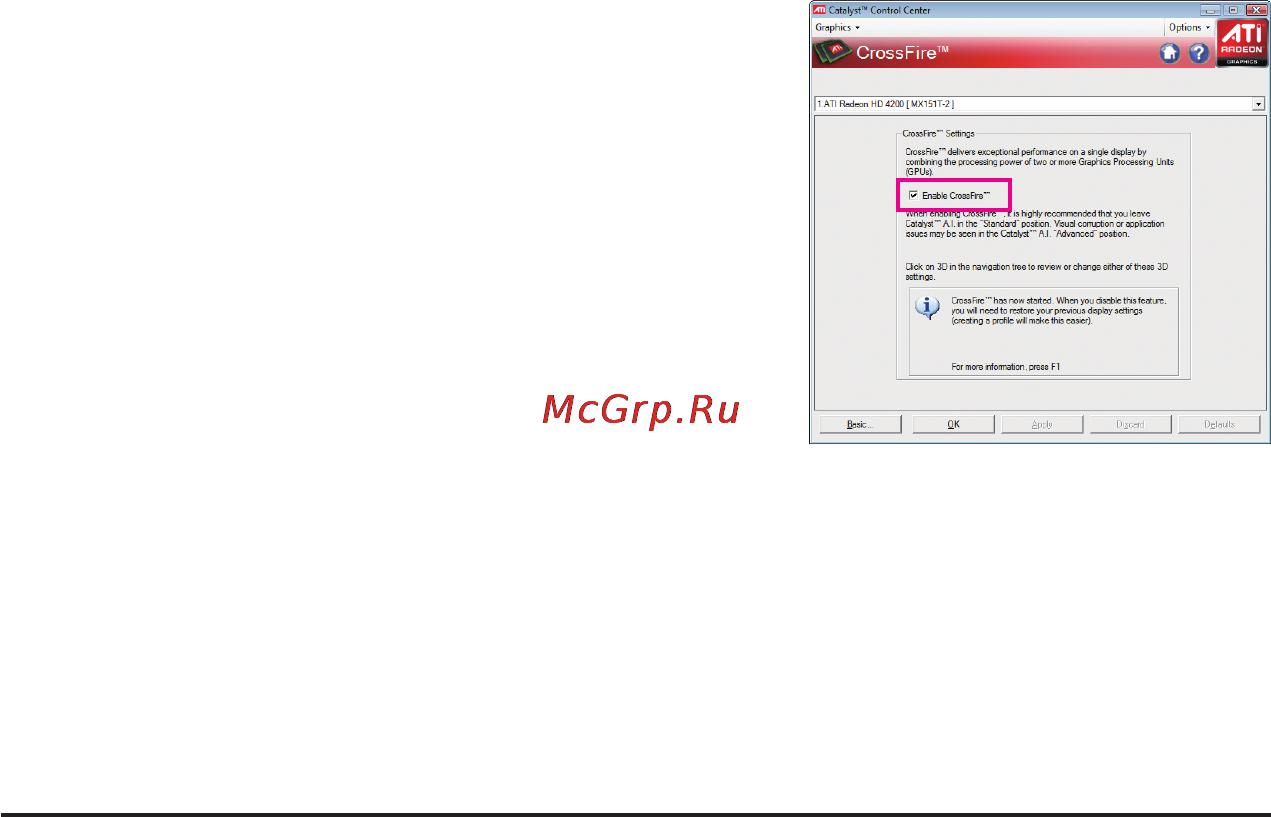Click the 'For more information, press F1' text

(x=1005, y=367)
